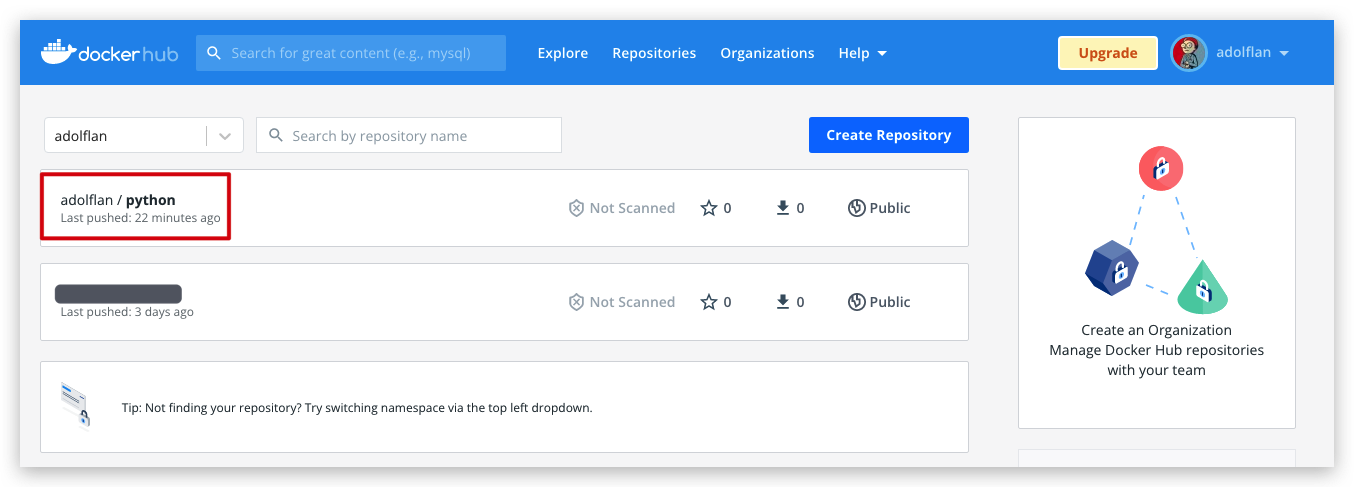
Task: Click the locked-card icon beside the tip
Action: coord(75,405)
